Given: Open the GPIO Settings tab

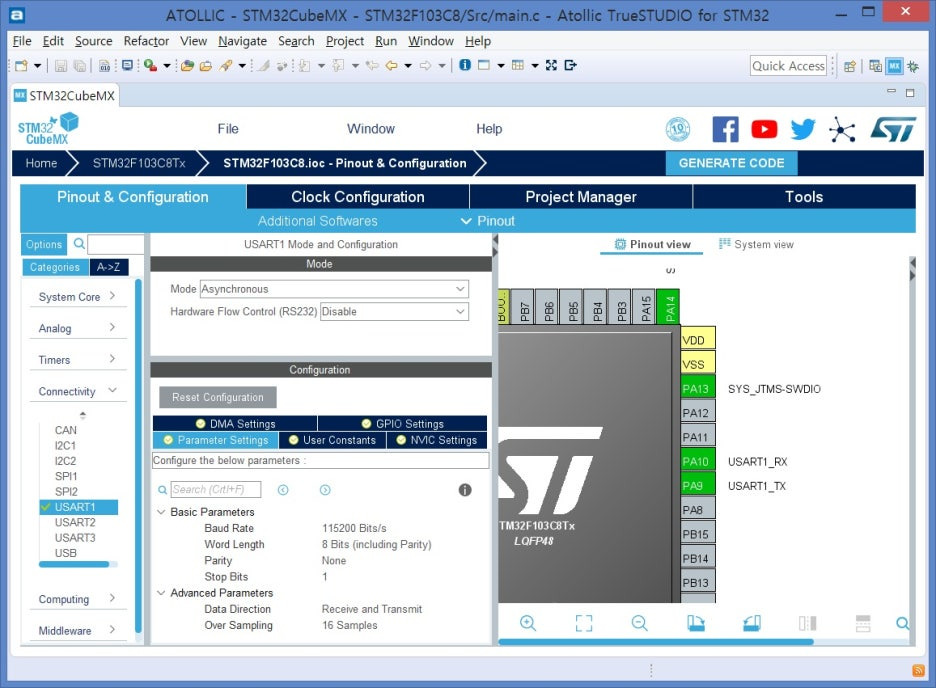Looking at the screenshot, I should [x=403, y=424].
